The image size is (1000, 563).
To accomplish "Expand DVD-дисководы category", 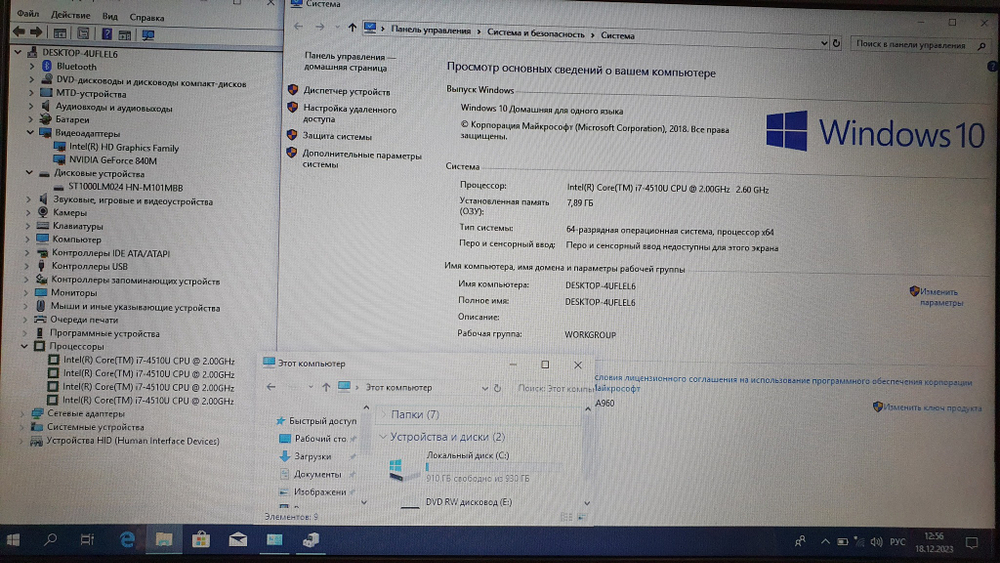I will coord(32,80).
